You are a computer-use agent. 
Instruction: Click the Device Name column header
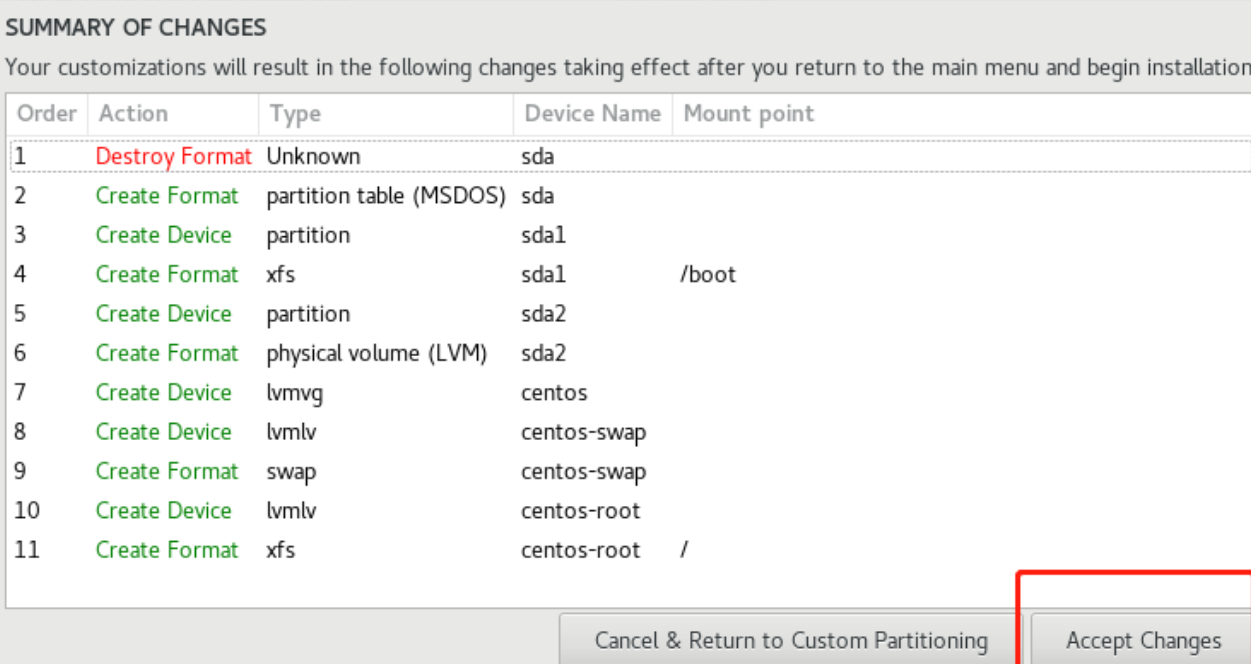pos(592,114)
